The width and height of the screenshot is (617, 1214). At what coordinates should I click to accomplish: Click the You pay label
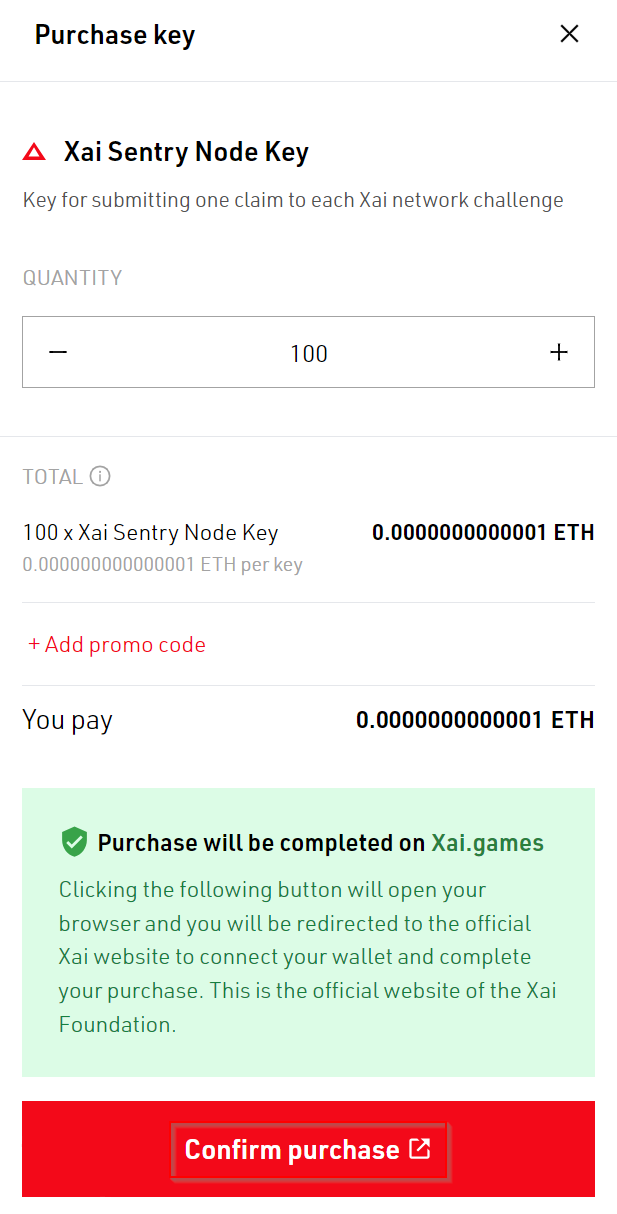[67, 720]
